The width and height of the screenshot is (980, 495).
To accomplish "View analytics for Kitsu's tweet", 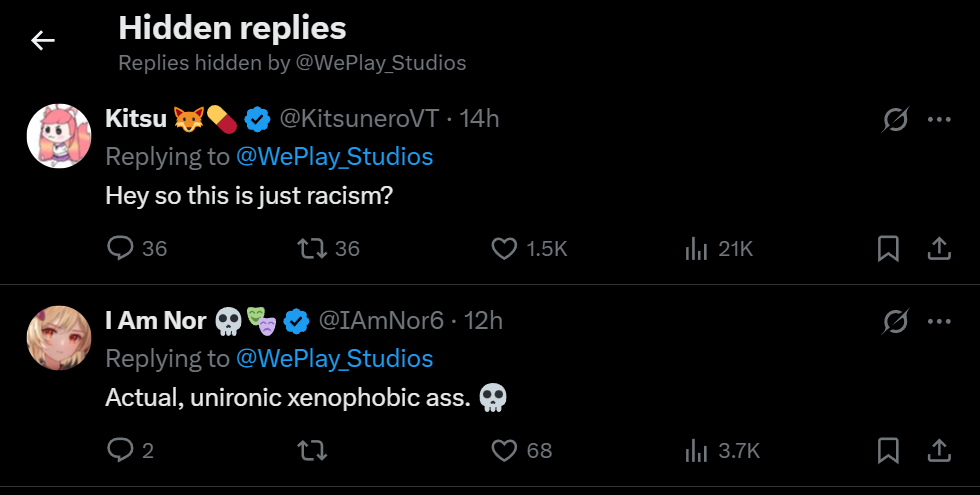I will click(697, 248).
